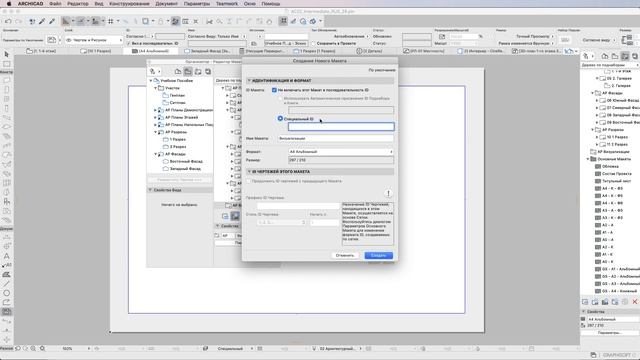Screen dimensions: 640x360
Task: Open the 'Редактор' menu
Action: click(78, 4)
